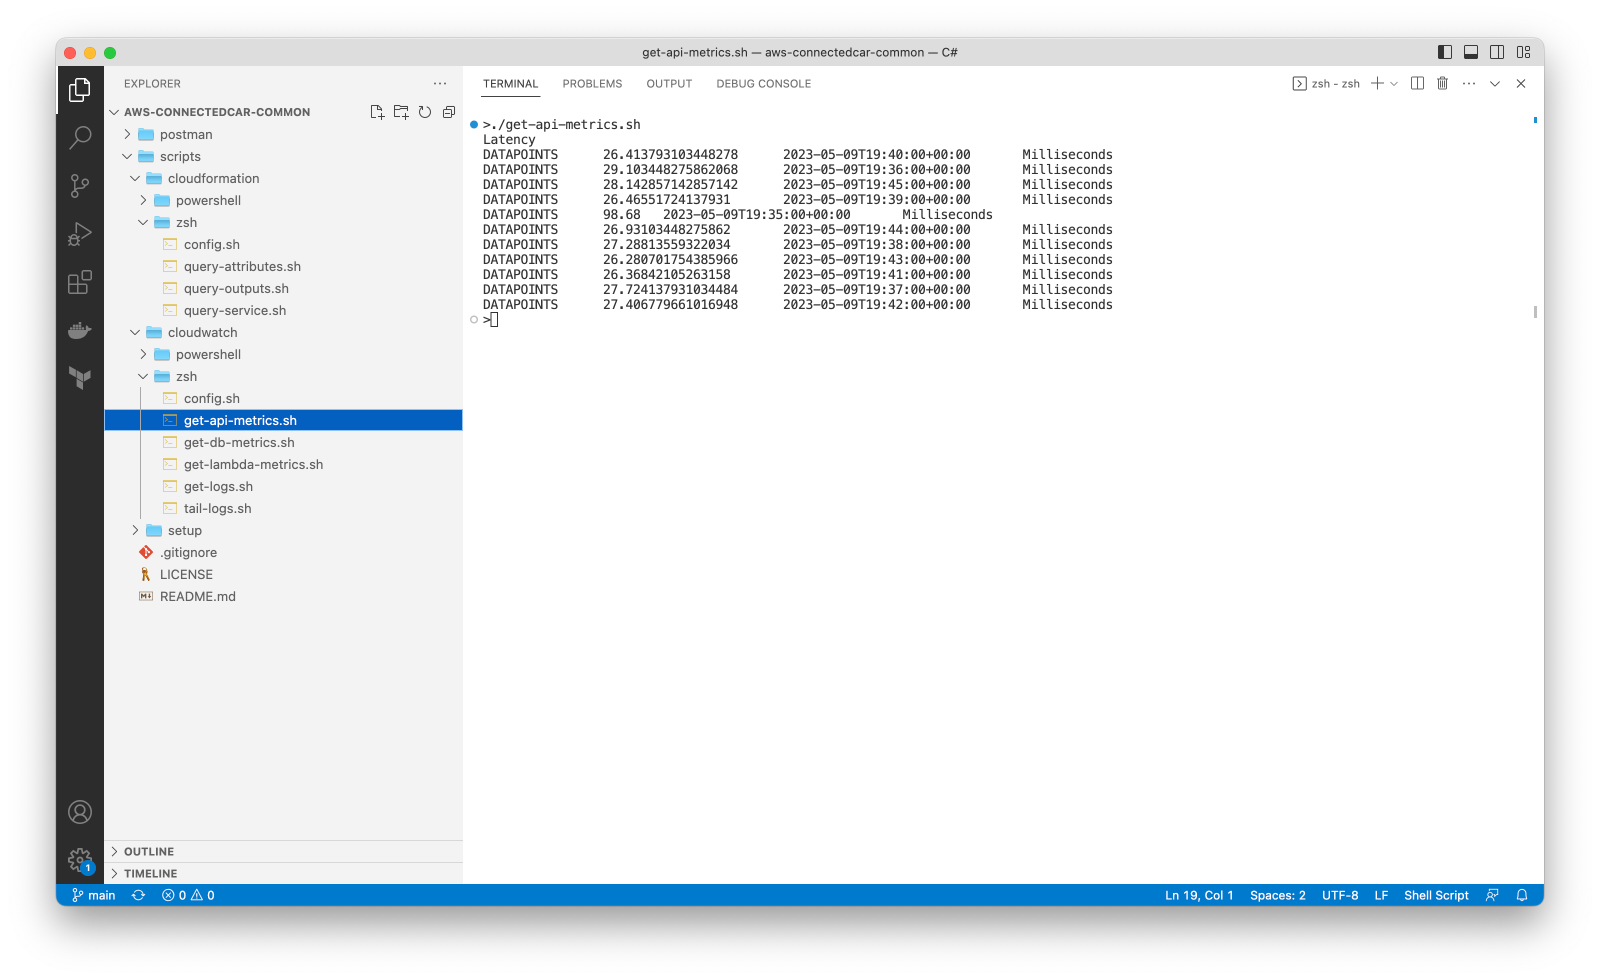Refresh the explorer tree
Viewport: 1600px width, 980px height.
coord(425,112)
